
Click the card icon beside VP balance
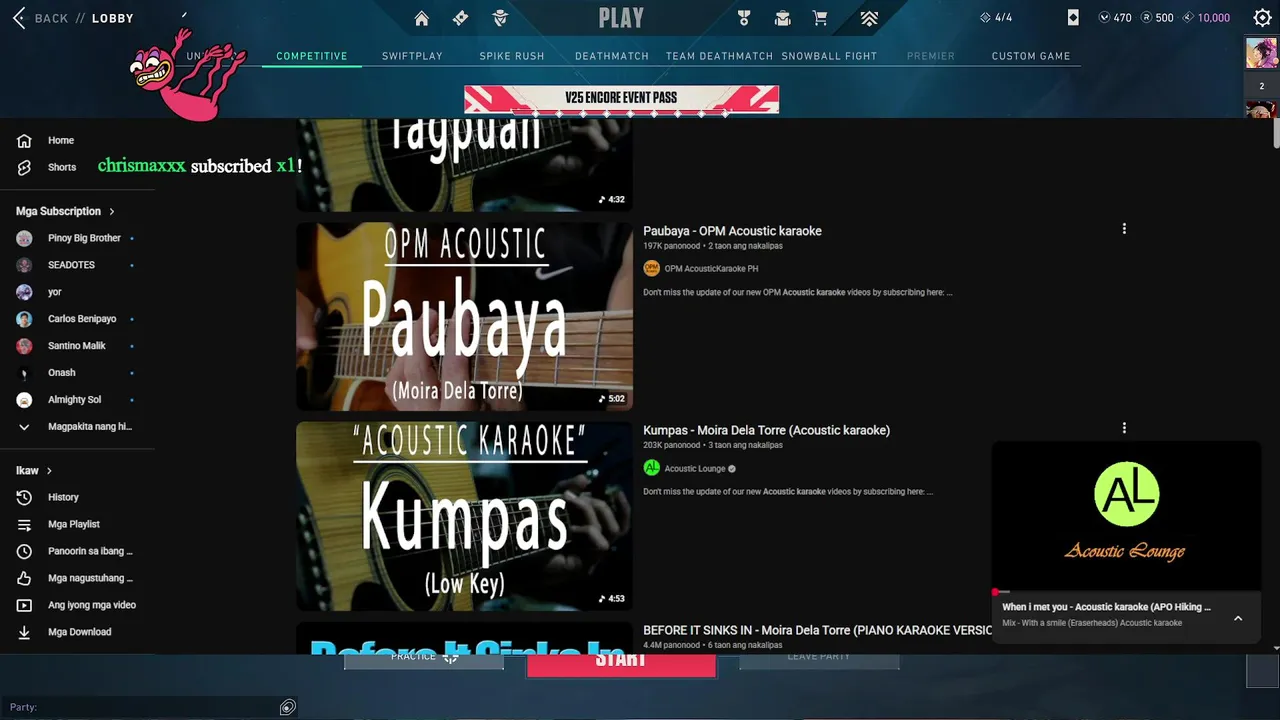point(1073,17)
